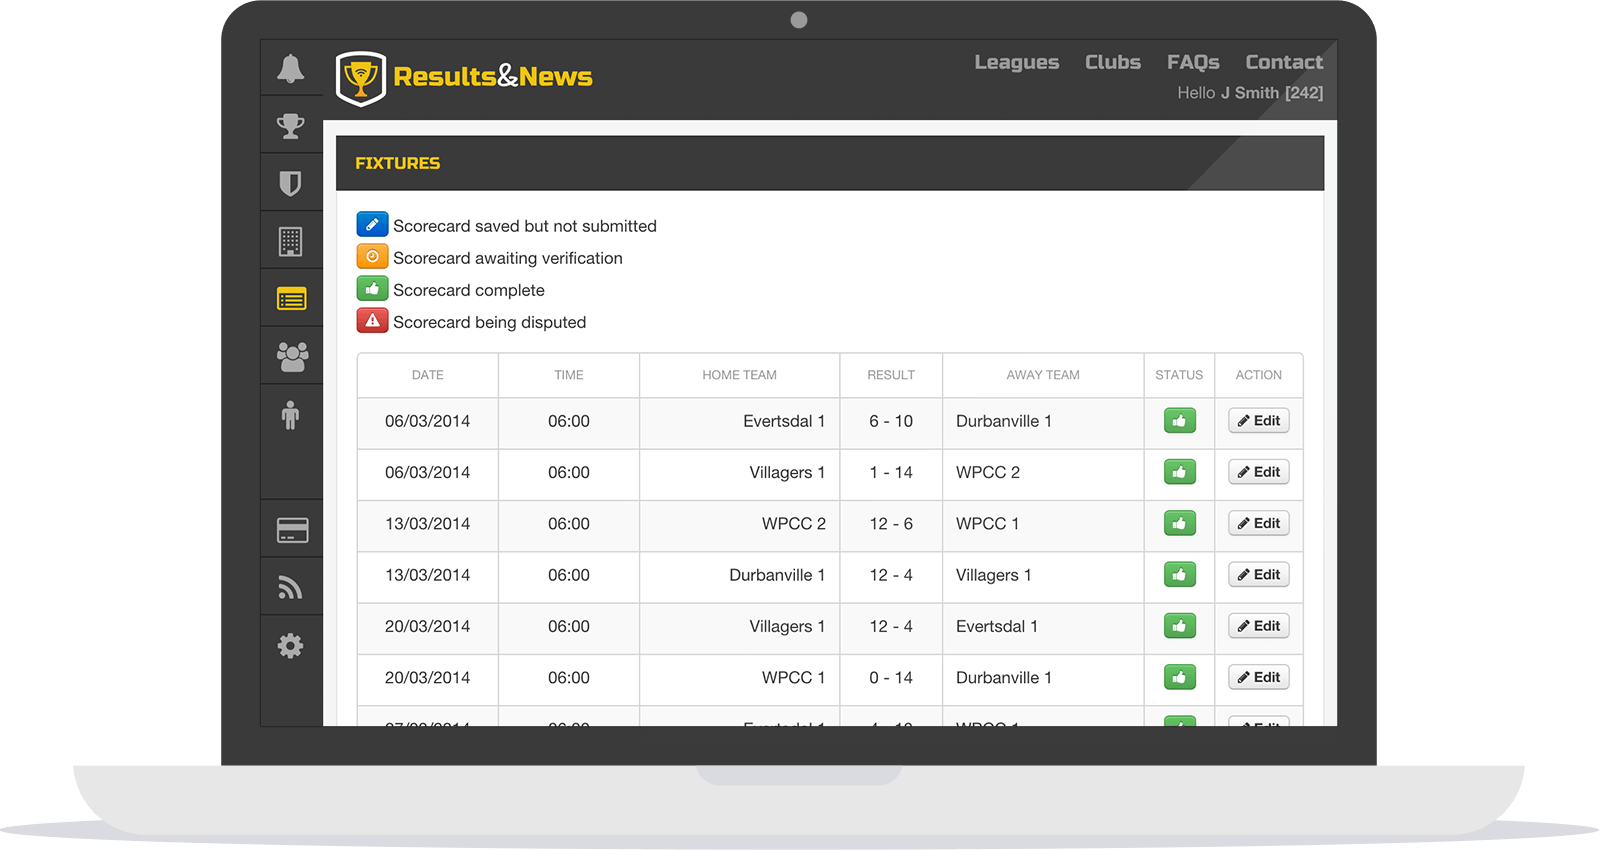1600x850 pixels.
Task: Click green status icon for Villagers 1 vs WPCC 2
Action: point(1179,472)
